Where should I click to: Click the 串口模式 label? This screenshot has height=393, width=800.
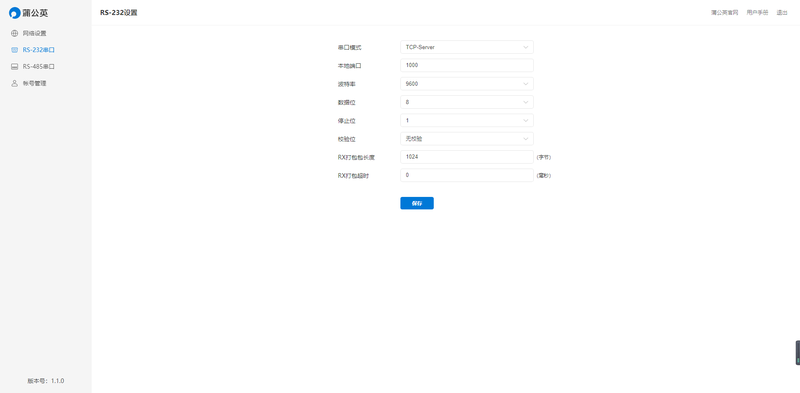(x=349, y=47)
